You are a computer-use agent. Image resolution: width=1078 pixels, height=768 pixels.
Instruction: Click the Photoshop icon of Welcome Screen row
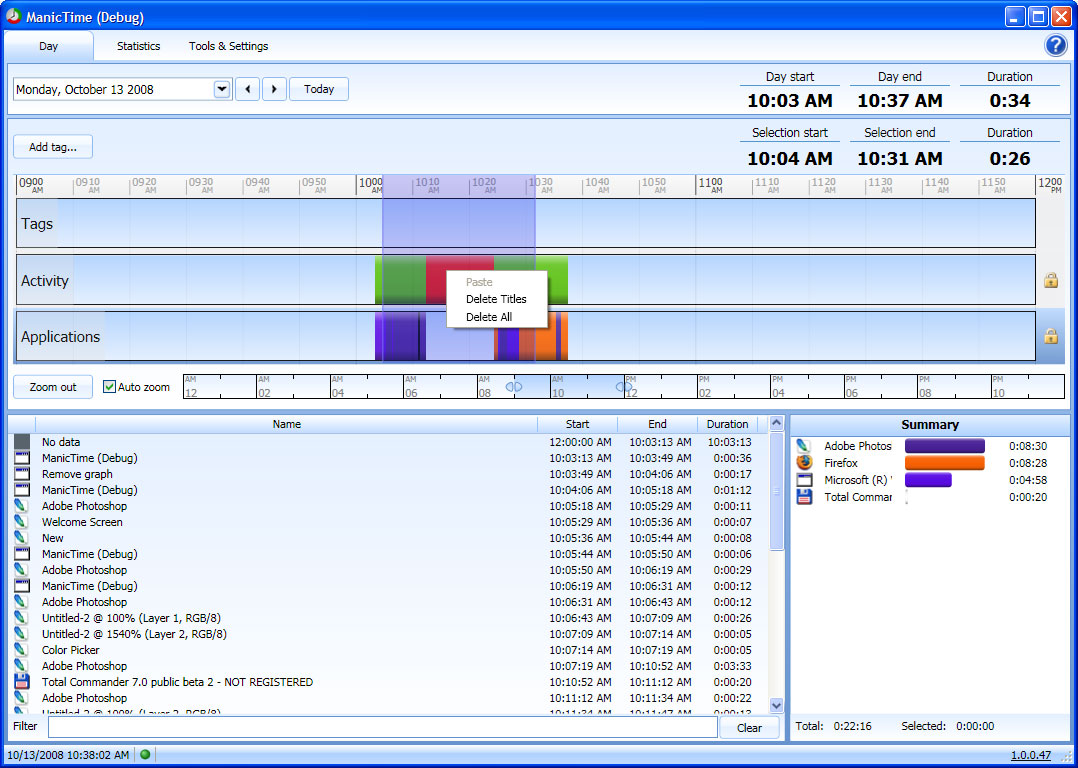[22, 522]
